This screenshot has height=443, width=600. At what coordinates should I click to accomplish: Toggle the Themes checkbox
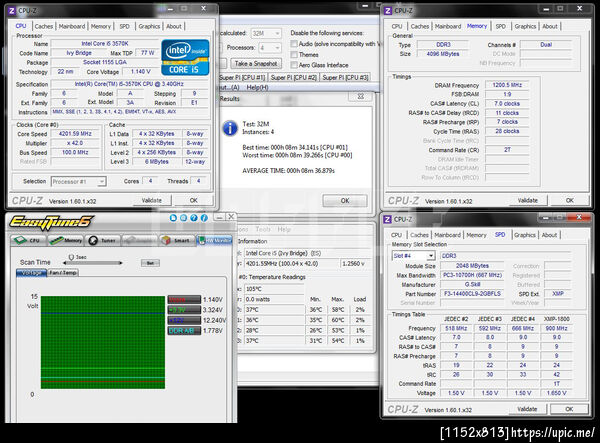point(292,55)
